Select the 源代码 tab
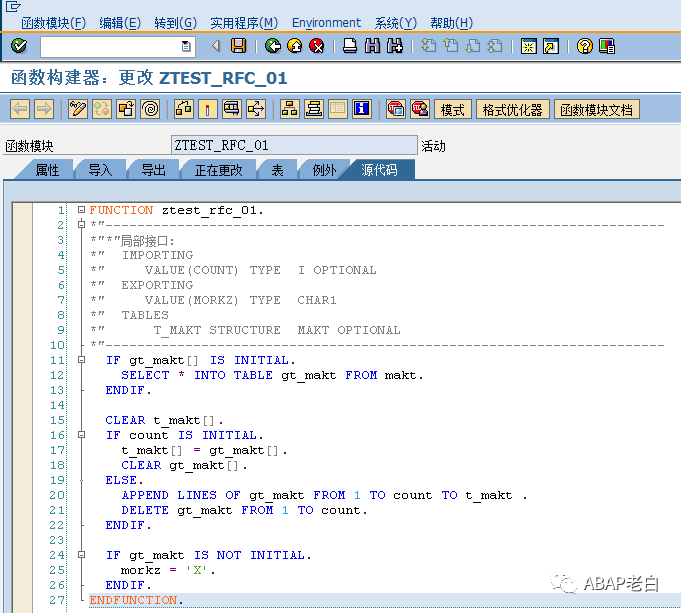 (x=379, y=170)
